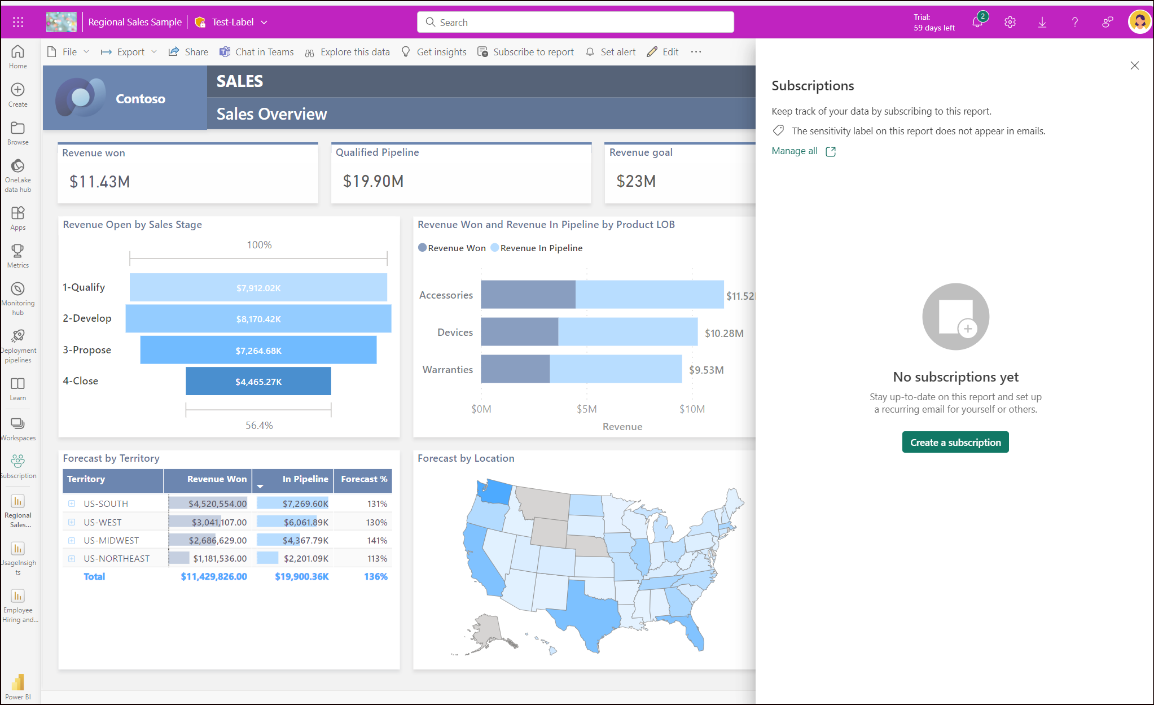Open Learn in the left sidebar
The width and height of the screenshot is (1154, 705).
(x=18, y=389)
